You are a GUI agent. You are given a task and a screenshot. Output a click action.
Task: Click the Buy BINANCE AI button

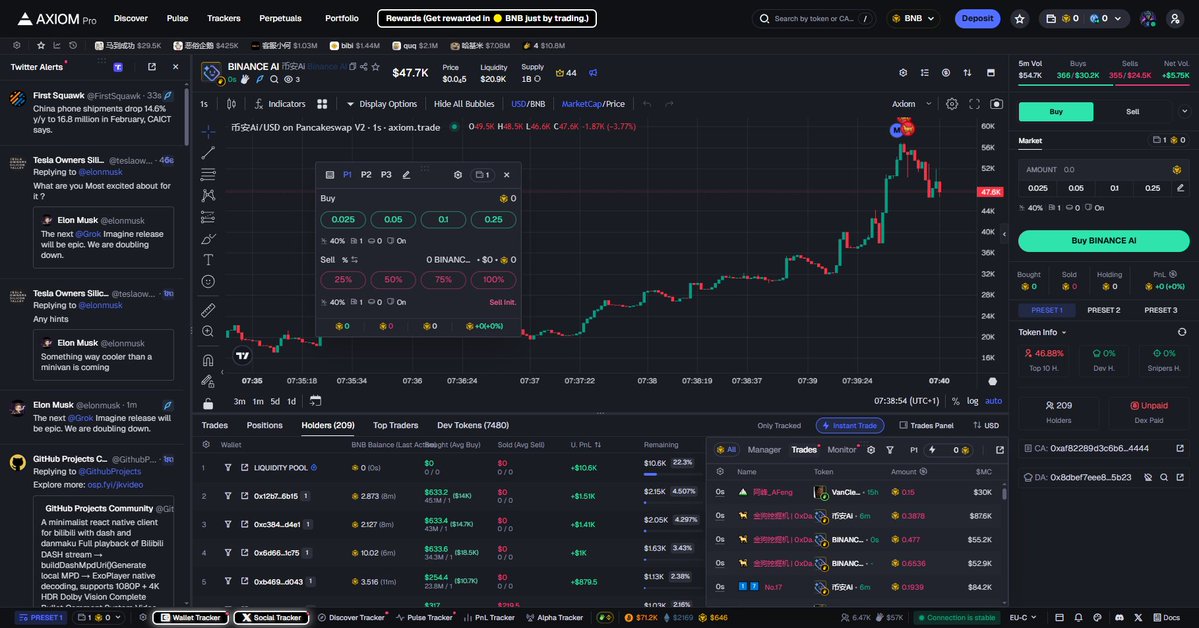tap(1103, 241)
